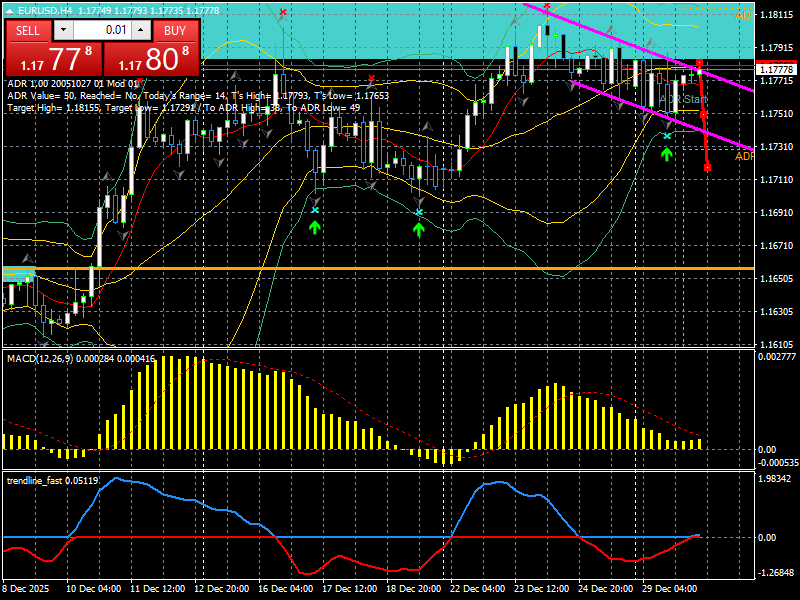This screenshot has height=600, width=800.
Task: Click trendline scale value 1.98342
Action: pos(774,479)
